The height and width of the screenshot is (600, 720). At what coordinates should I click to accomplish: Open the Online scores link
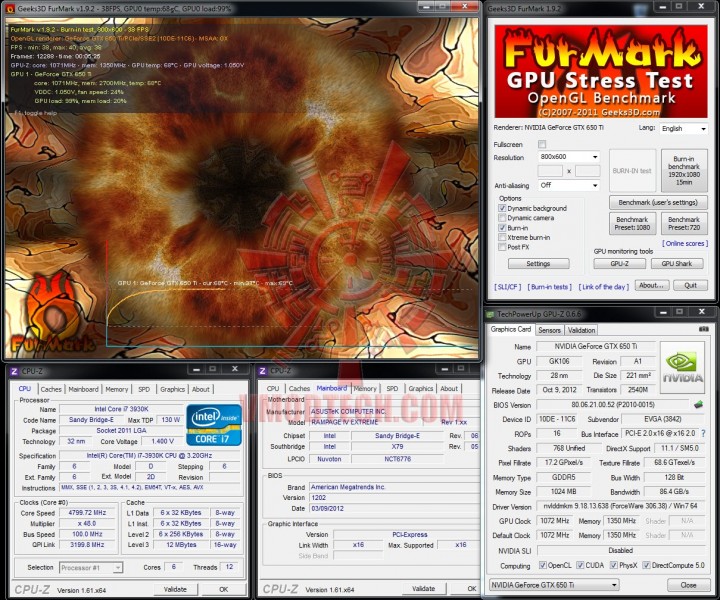tap(685, 243)
